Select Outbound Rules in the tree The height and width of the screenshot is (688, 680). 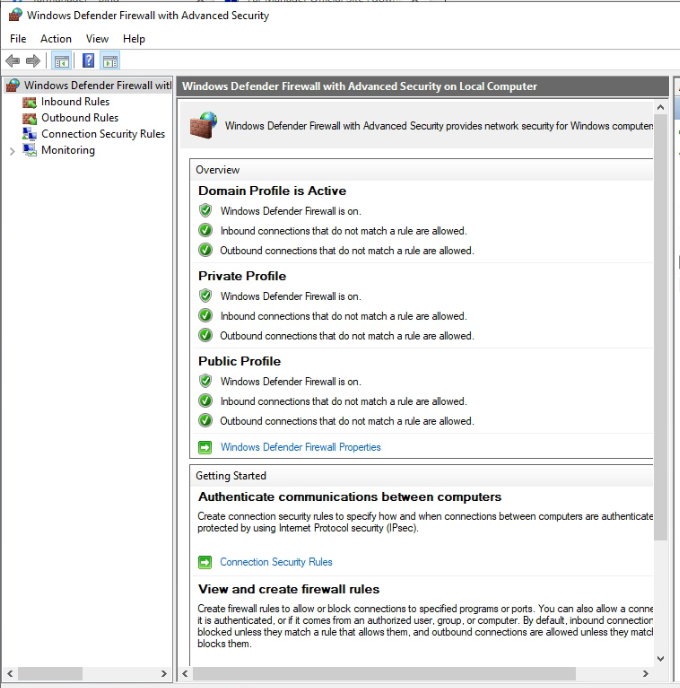[x=79, y=118]
